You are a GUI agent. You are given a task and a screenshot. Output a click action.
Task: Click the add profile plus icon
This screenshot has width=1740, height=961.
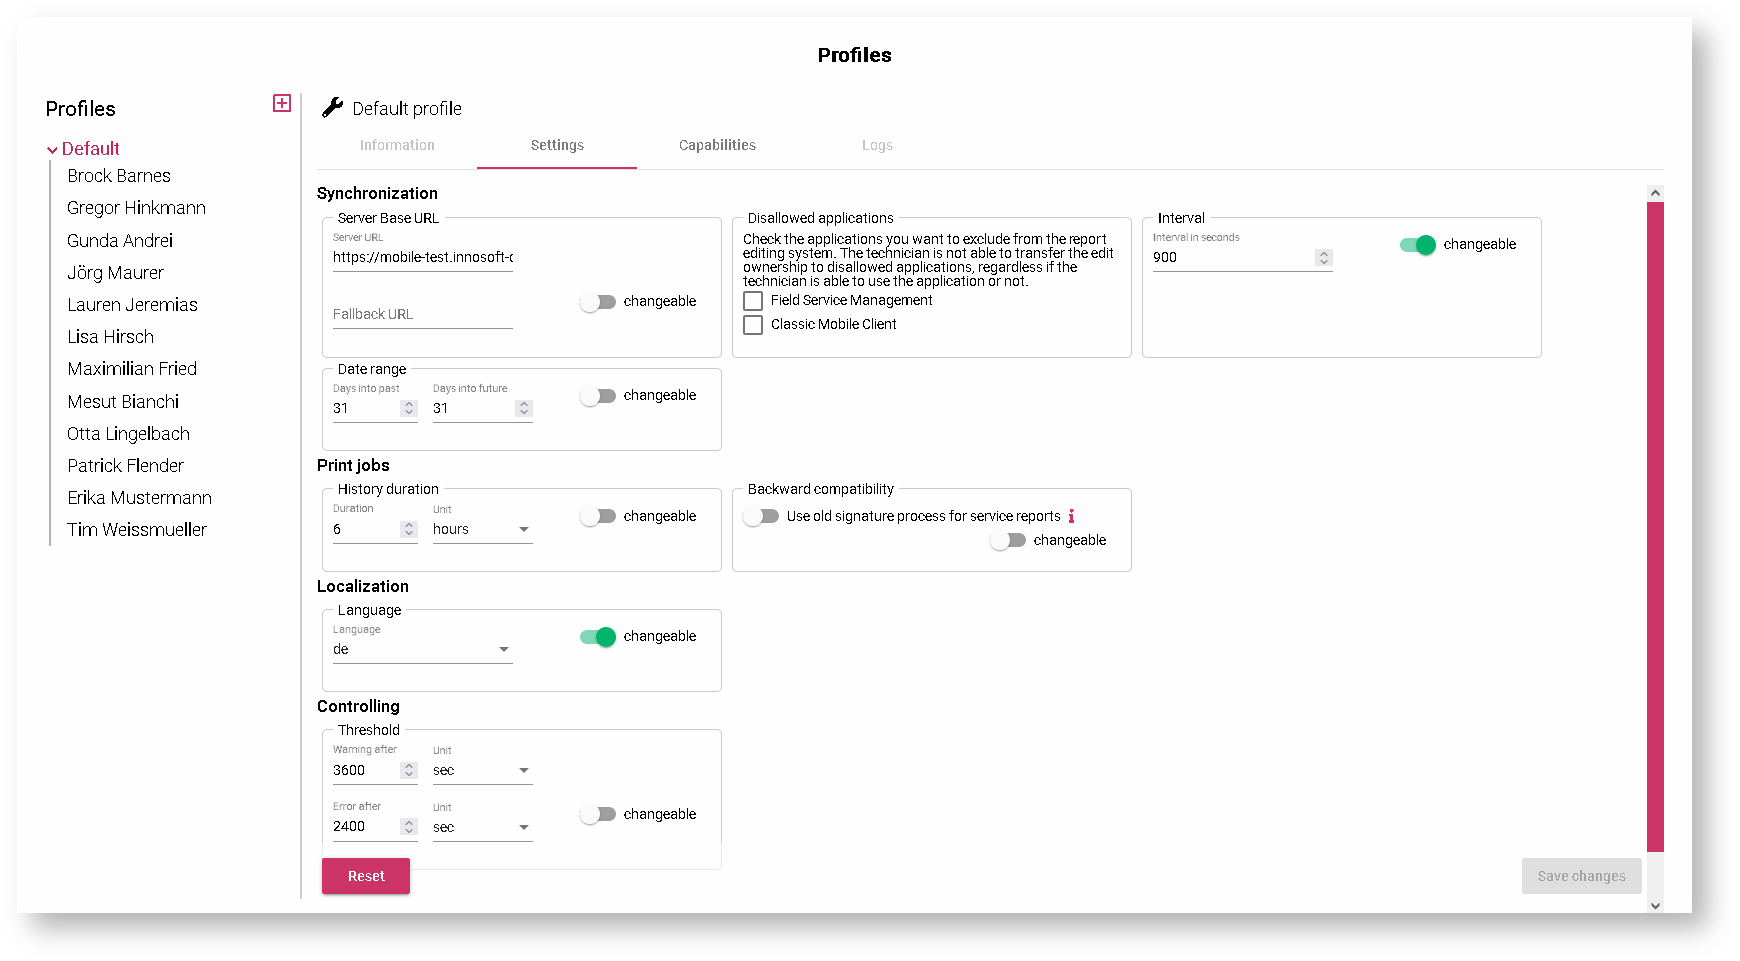(x=282, y=103)
